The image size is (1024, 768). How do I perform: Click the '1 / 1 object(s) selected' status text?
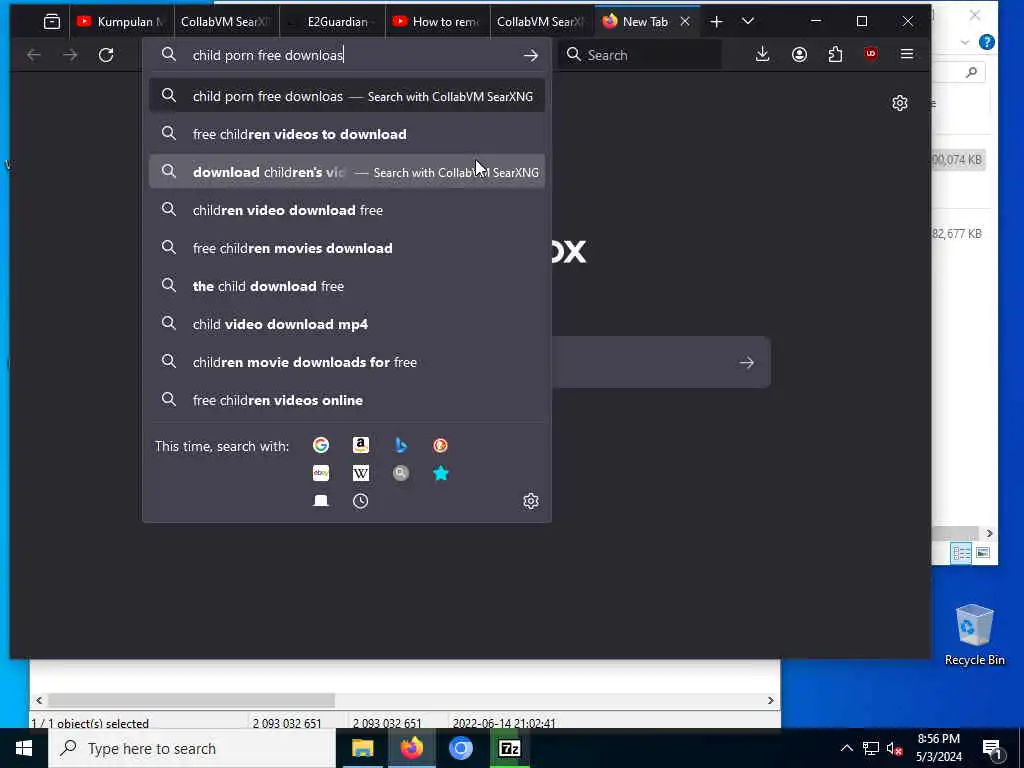(x=90, y=723)
